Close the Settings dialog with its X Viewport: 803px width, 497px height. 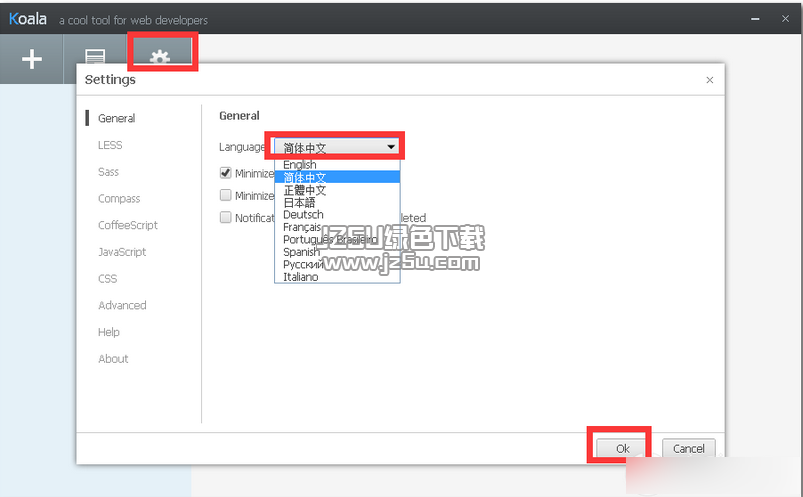coord(710,80)
